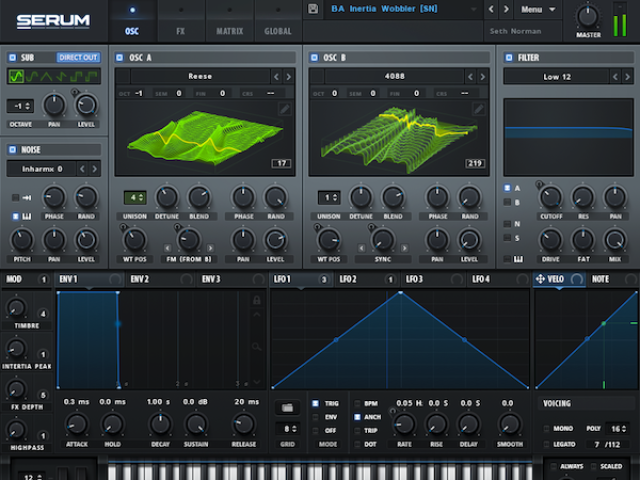Select the triangle sub waveform icon
This screenshot has height=480, width=640.
pos(46,76)
